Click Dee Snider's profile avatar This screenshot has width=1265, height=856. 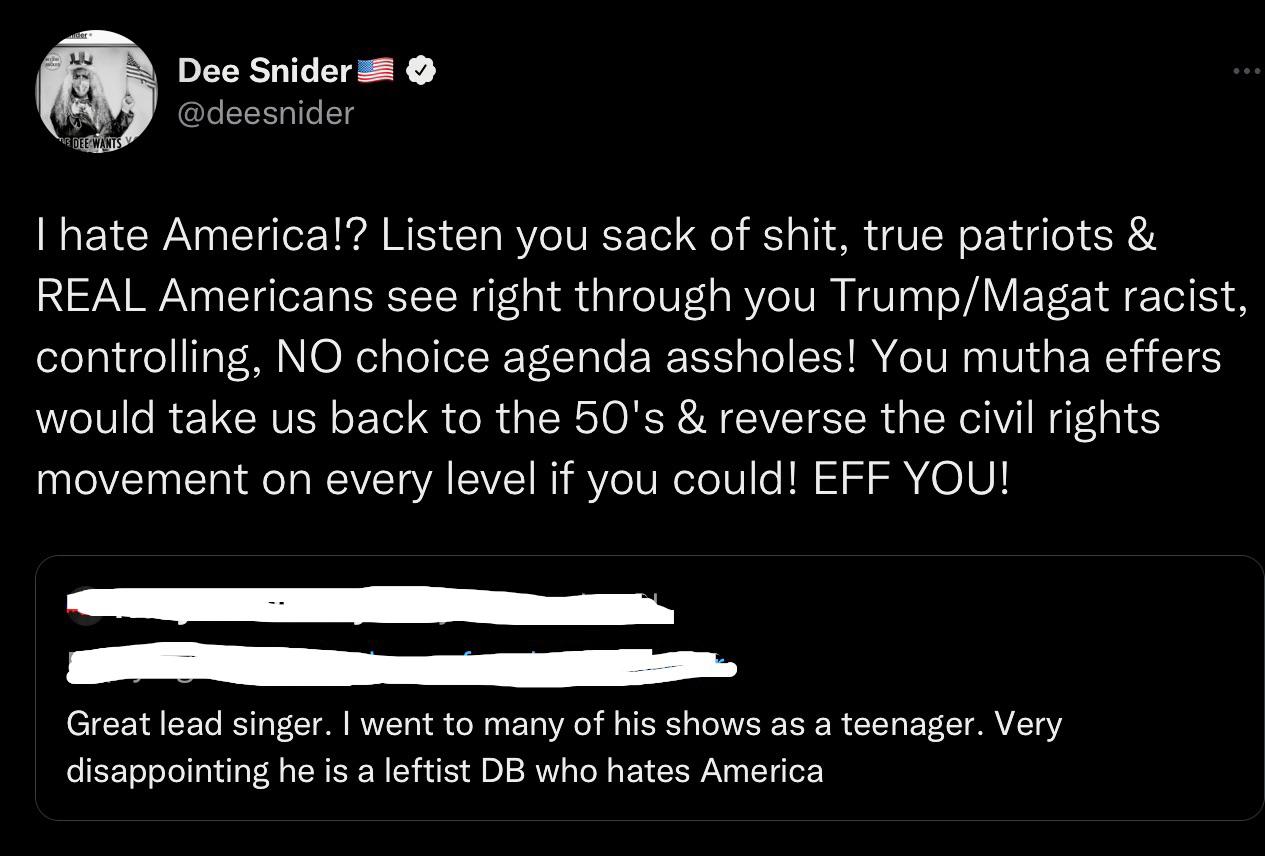[96, 92]
